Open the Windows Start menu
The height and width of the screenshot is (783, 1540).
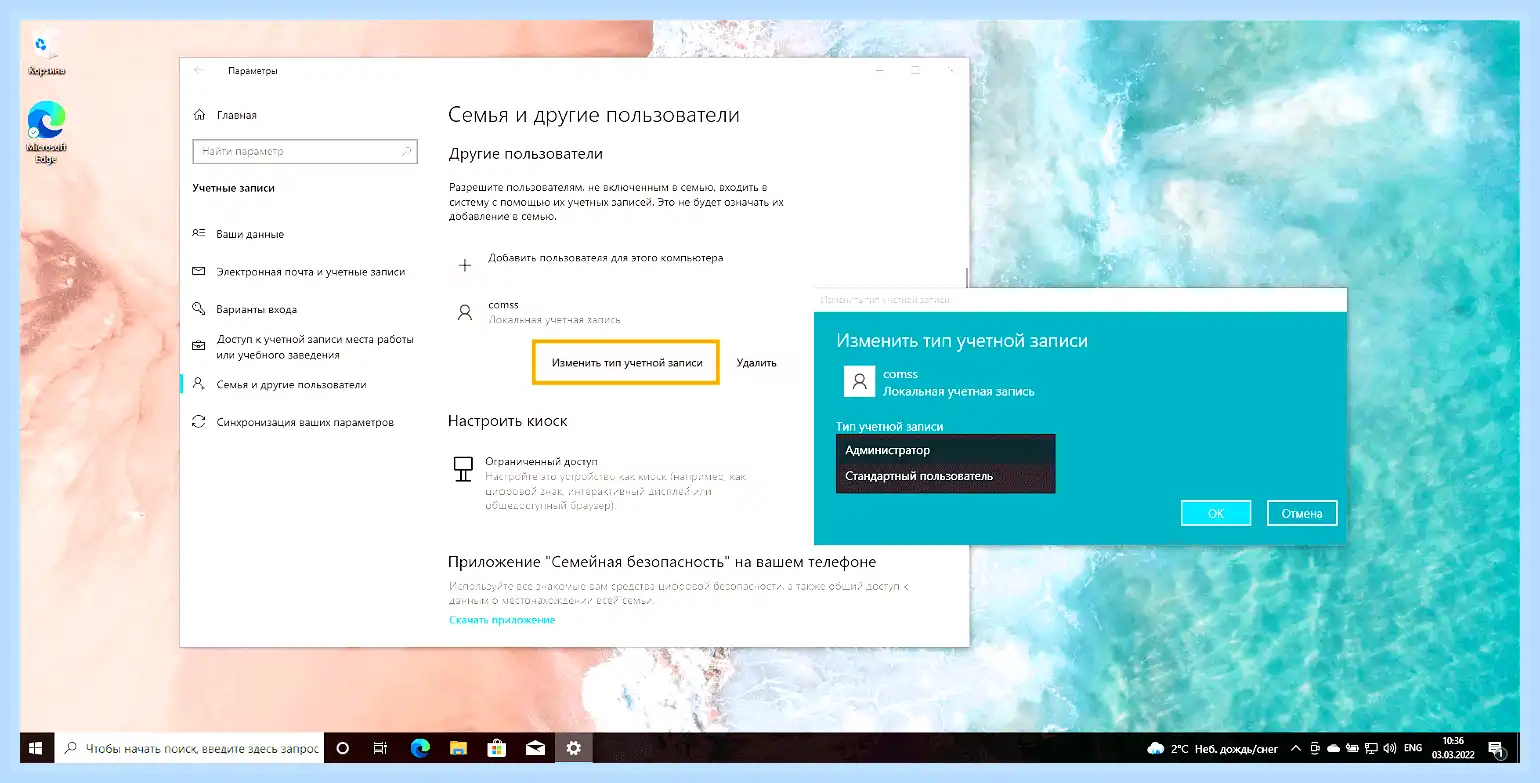coord(37,748)
